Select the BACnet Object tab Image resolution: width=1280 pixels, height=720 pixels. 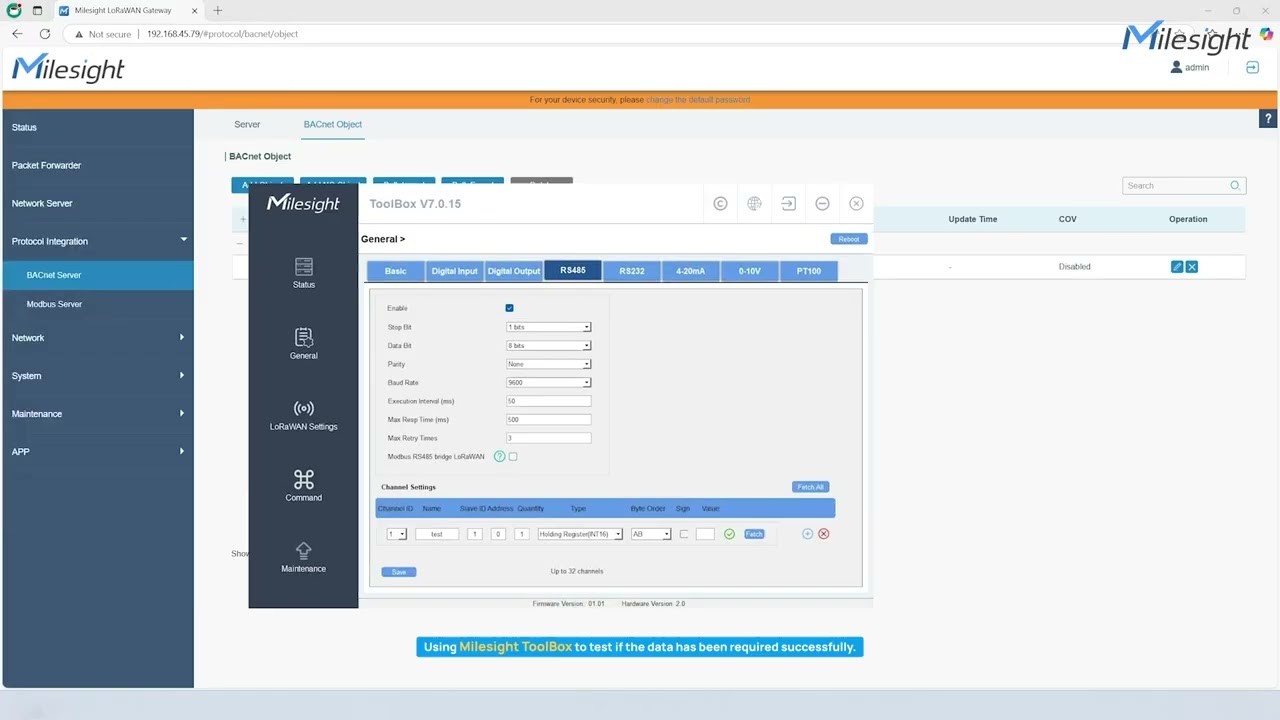(333, 125)
